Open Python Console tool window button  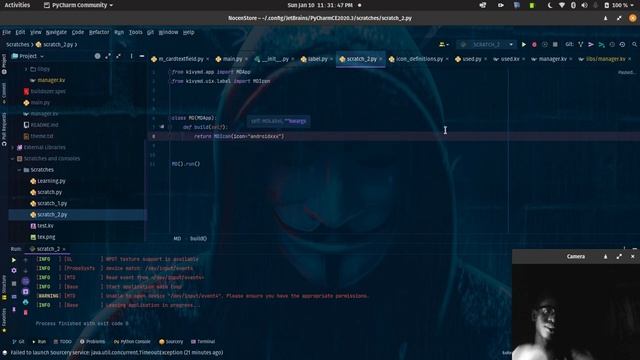(132, 342)
